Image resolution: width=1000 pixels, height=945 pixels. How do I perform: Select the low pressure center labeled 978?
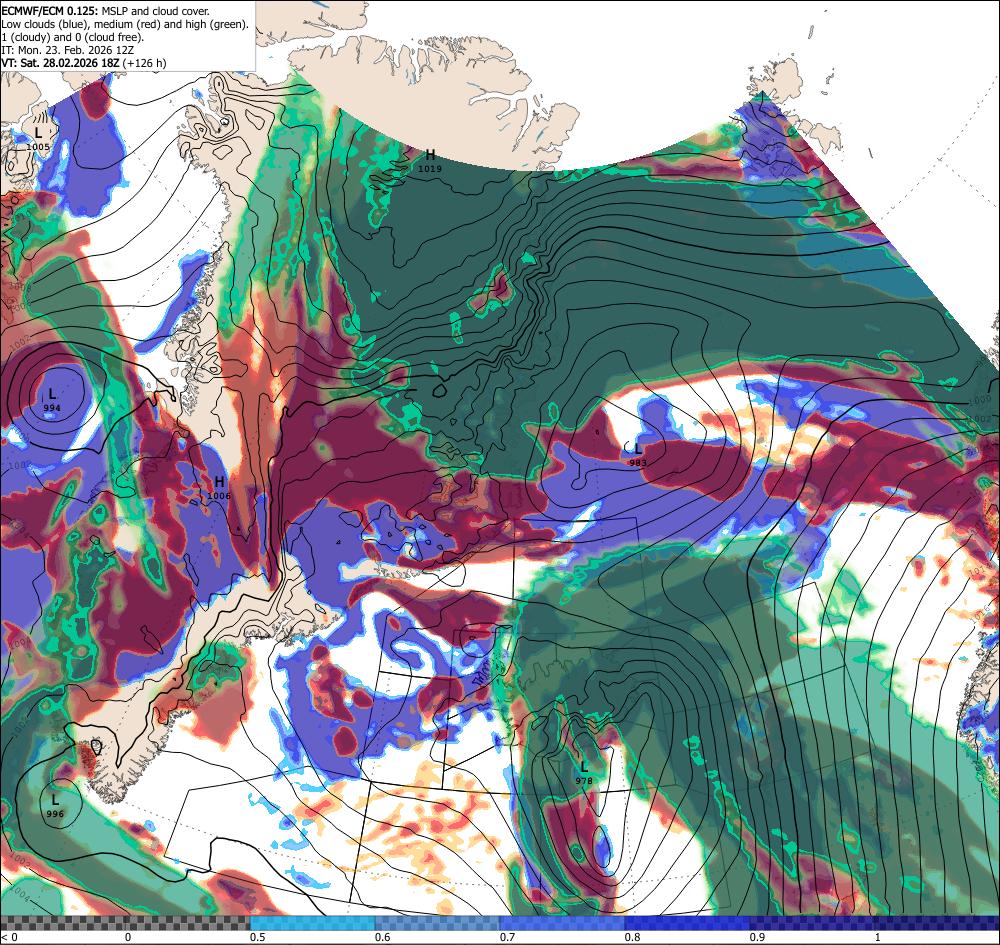584,772
